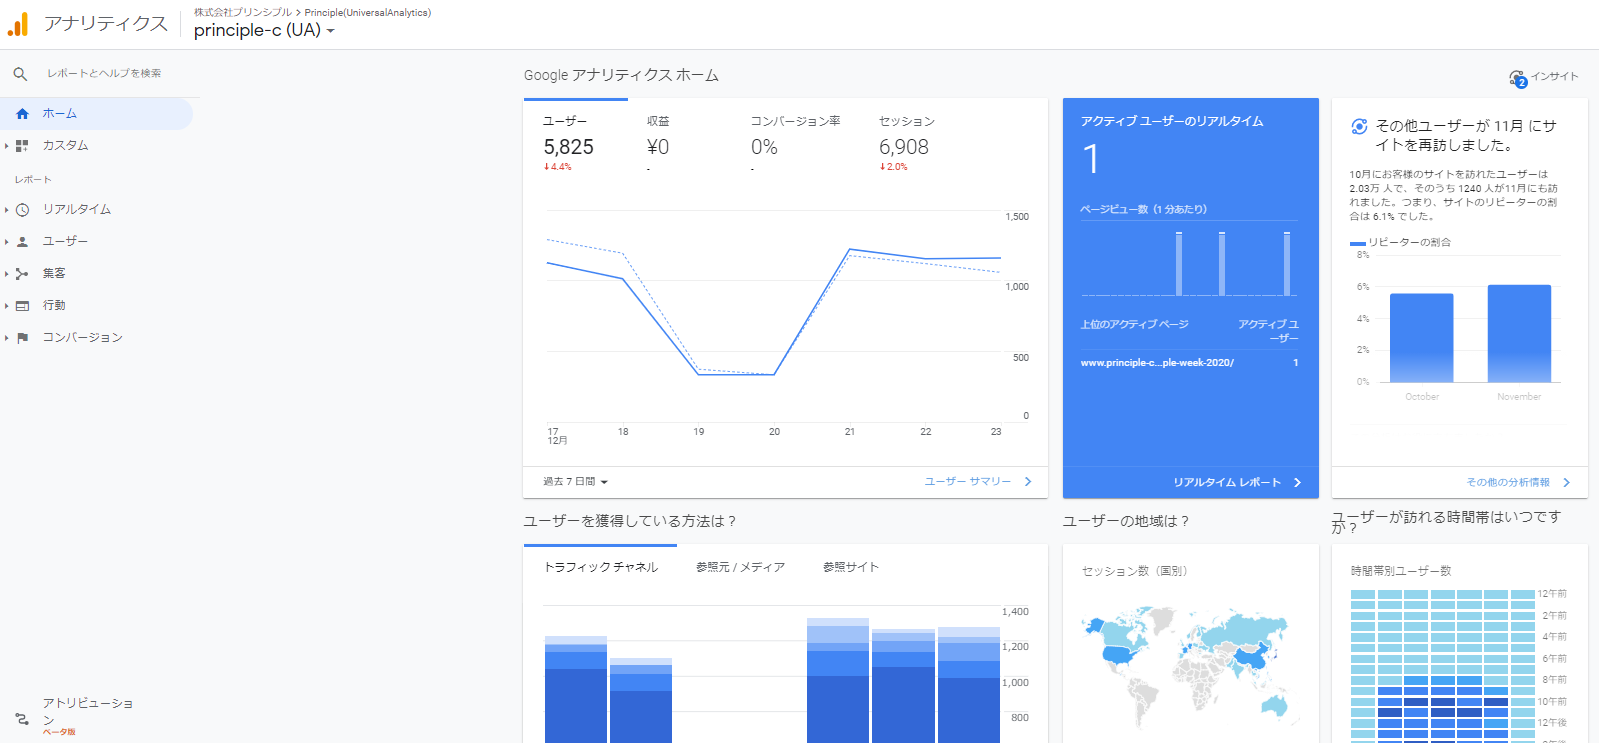Click the Google Analytics logo icon
Image resolution: width=1599 pixels, height=743 pixels.
click(18, 24)
